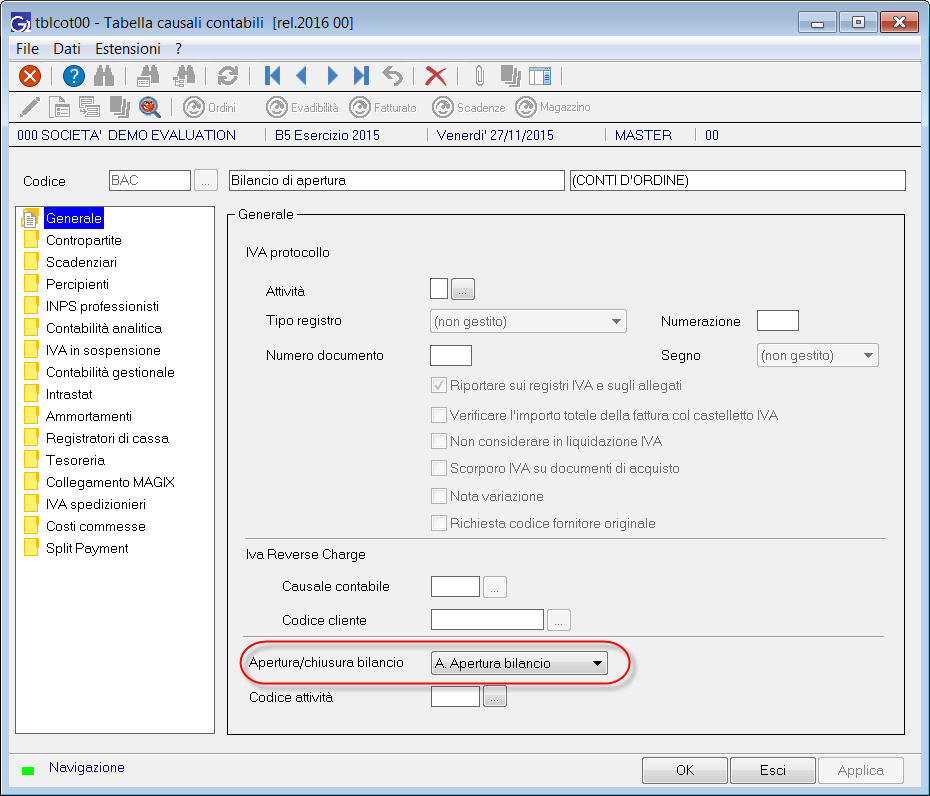Open the Dati menu

click(x=67, y=49)
